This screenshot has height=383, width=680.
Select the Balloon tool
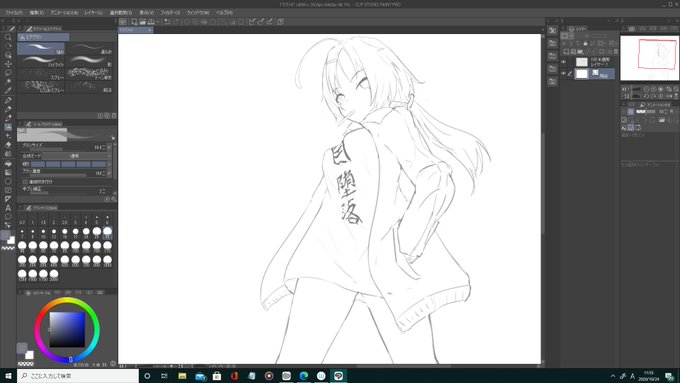point(8,216)
